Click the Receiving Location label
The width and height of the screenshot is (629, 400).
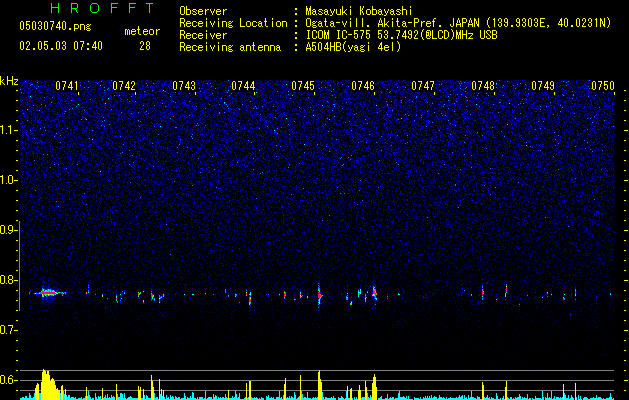pyautogui.click(x=233, y=23)
